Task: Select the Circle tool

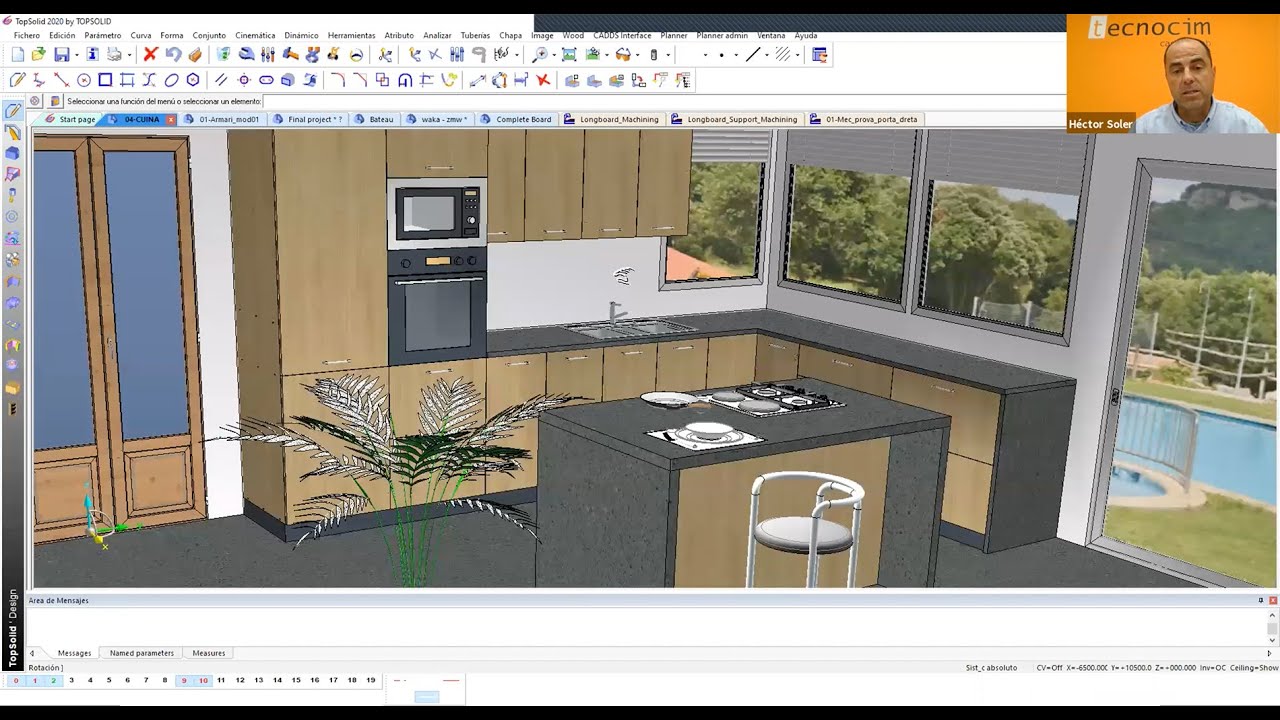Action: coord(84,80)
